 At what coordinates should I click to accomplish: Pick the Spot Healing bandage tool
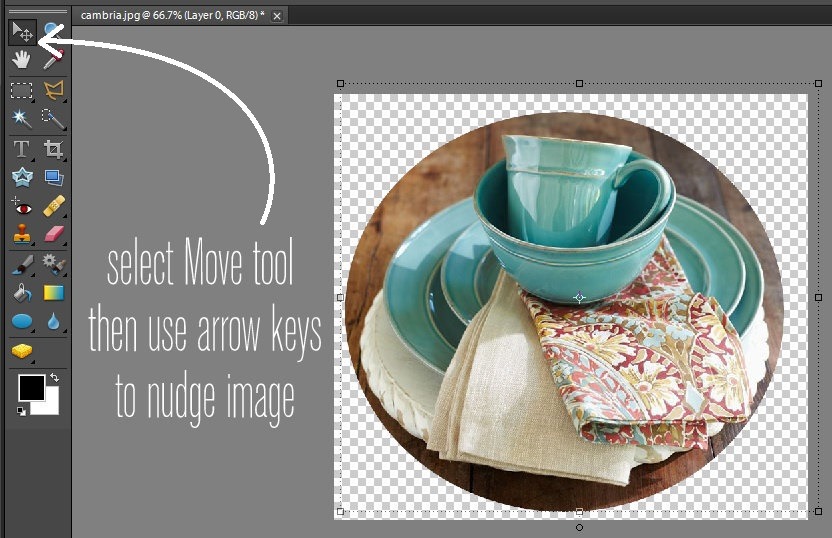point(53,207)
